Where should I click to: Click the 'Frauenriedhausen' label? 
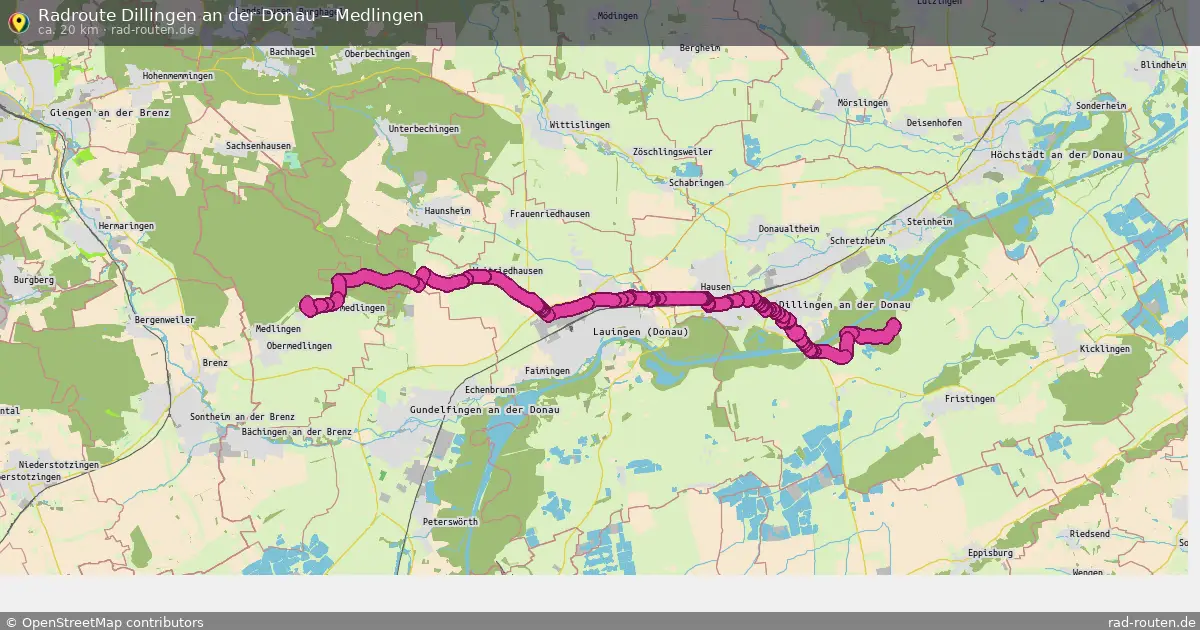click(x=549, y=214)
